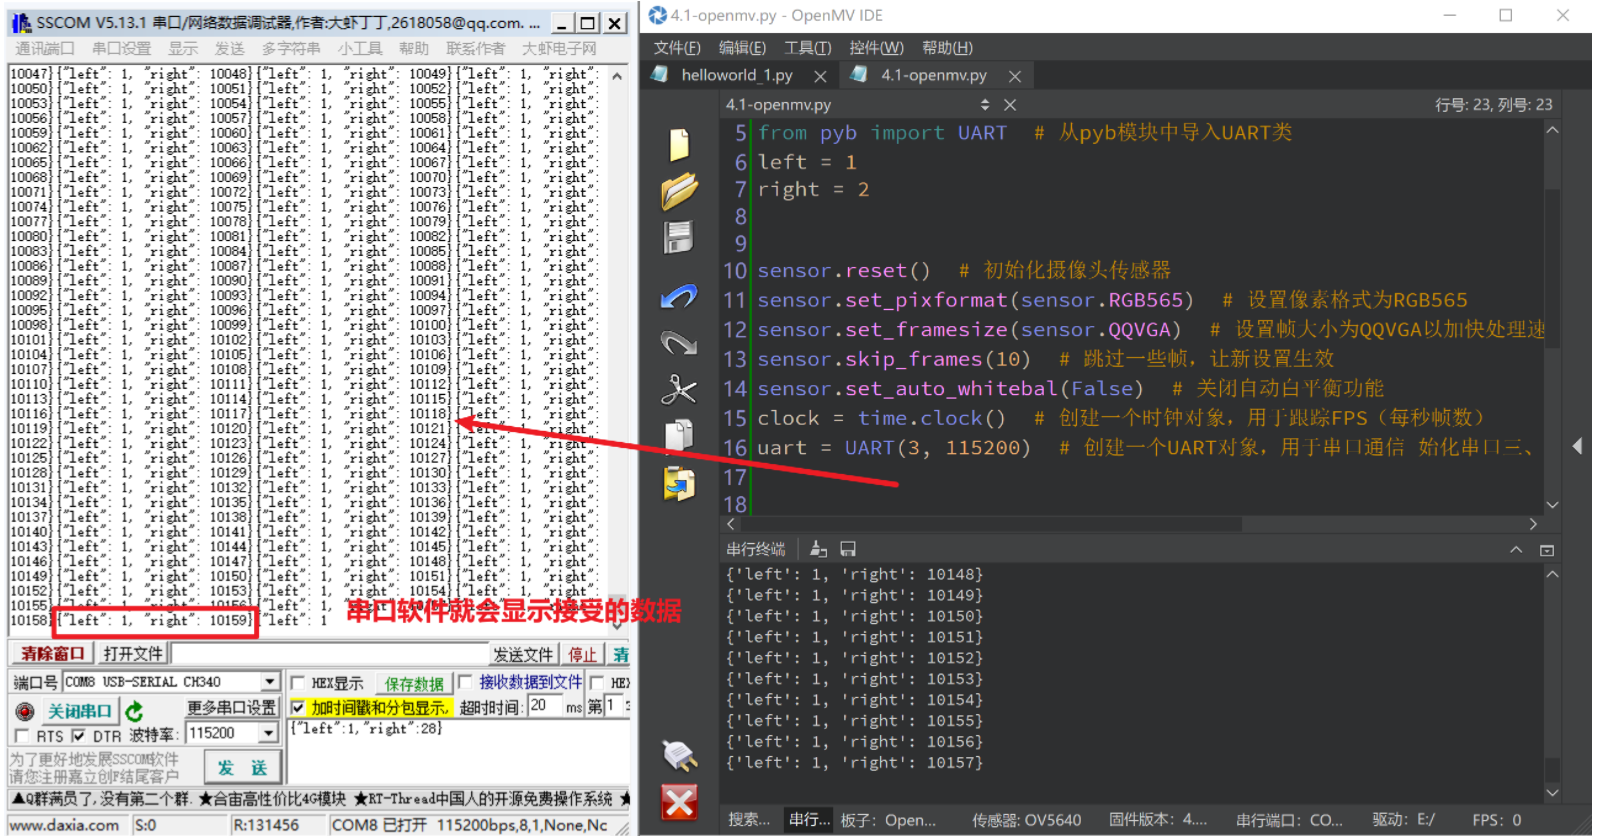Click serial terminal float window icon
Image resolution: width=1600 pixels, height=837 pixels.
[x=1547, y=550]
